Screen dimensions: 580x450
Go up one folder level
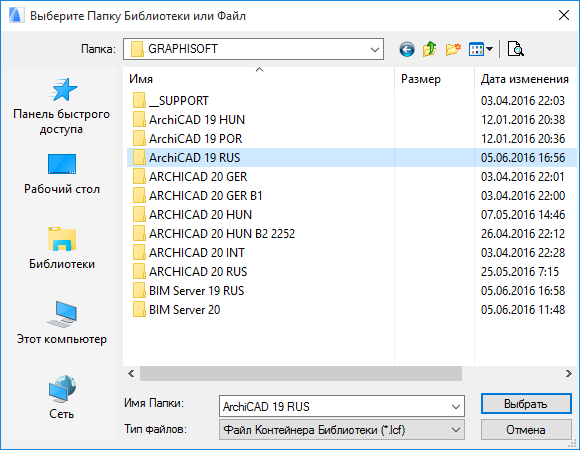(429, 49)
